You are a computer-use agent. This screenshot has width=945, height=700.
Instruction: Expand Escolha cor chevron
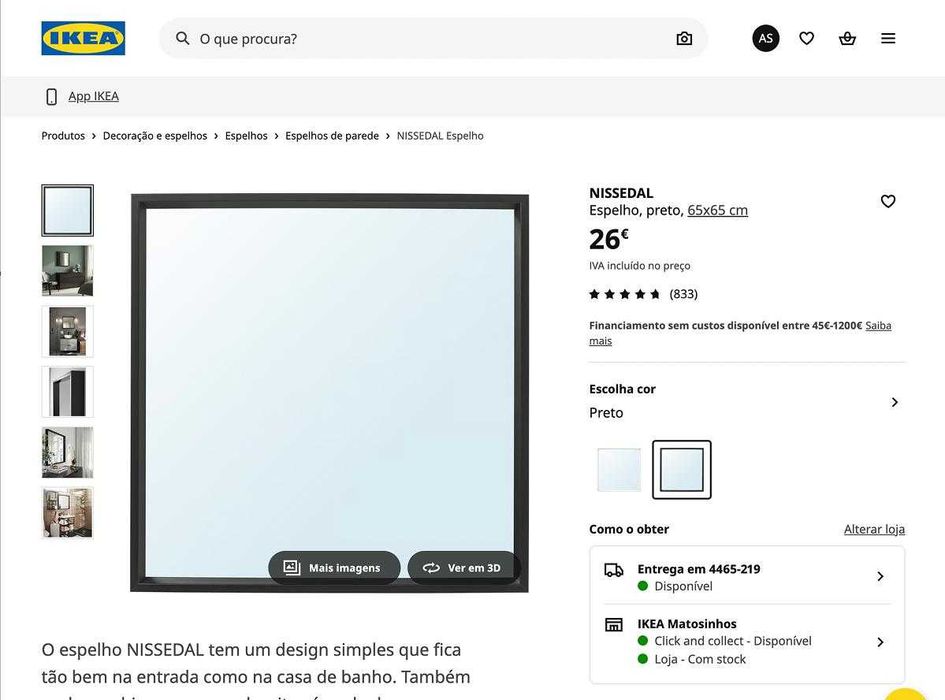point(894,402)
